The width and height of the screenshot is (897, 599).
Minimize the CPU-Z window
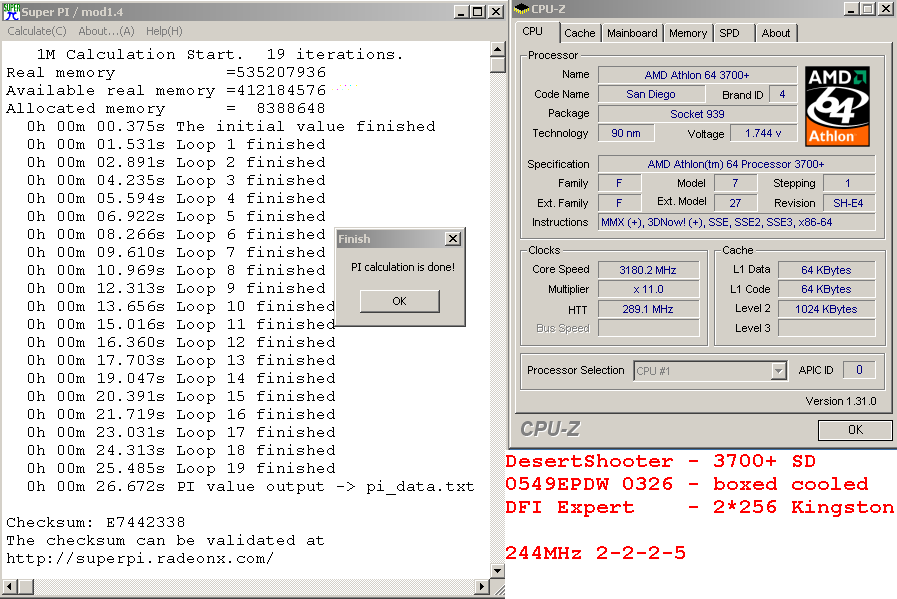pyautogui.click(x=852, y=9)
